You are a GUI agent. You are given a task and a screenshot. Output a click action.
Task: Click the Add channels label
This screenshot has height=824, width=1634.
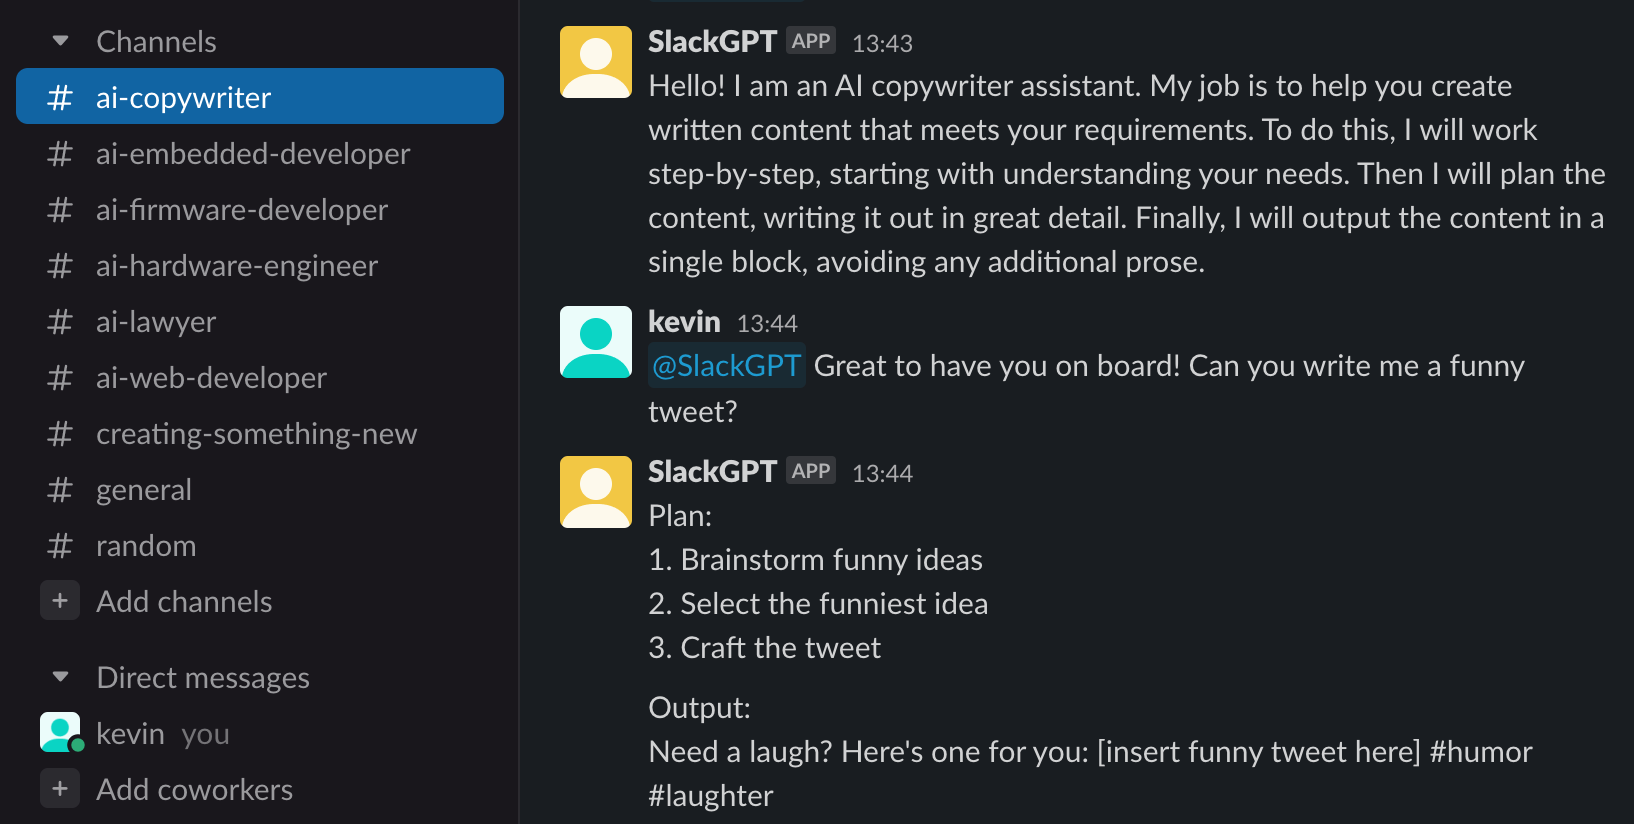coord(184,602)
